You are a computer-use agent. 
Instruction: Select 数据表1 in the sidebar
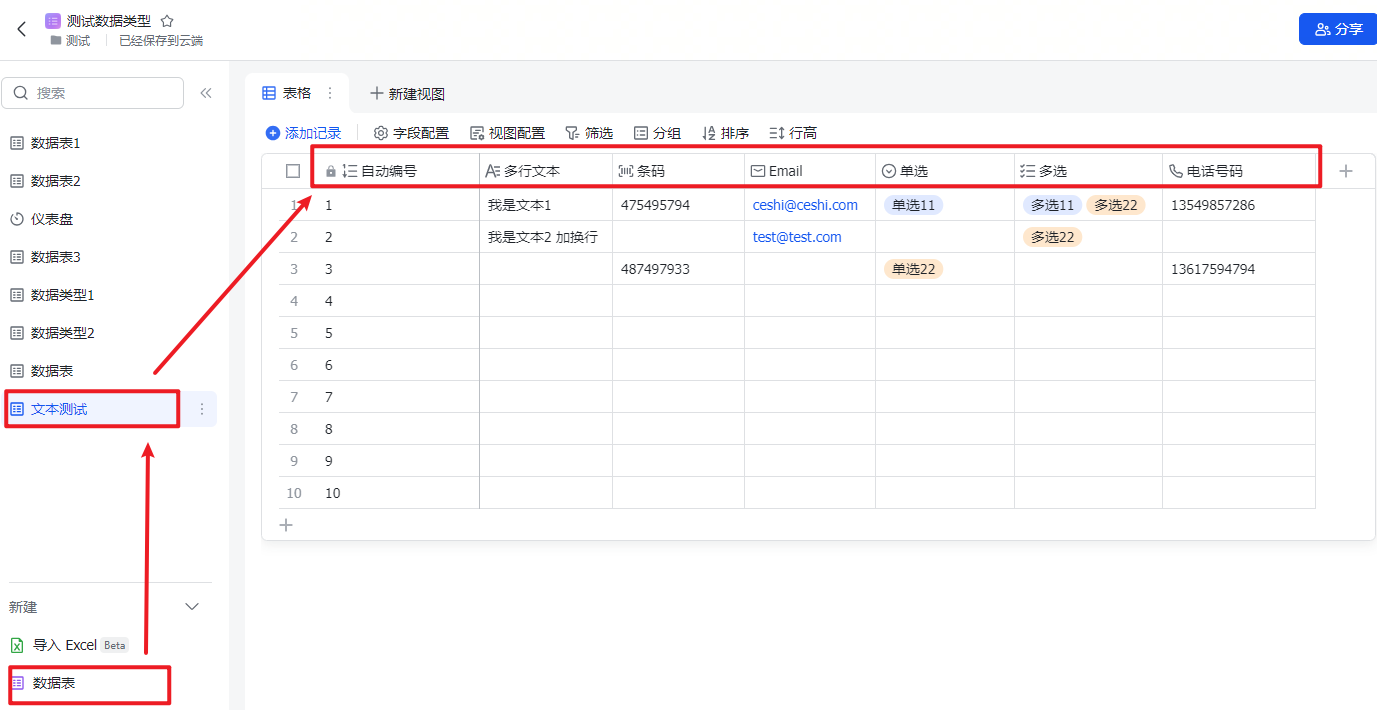(55, 143)
